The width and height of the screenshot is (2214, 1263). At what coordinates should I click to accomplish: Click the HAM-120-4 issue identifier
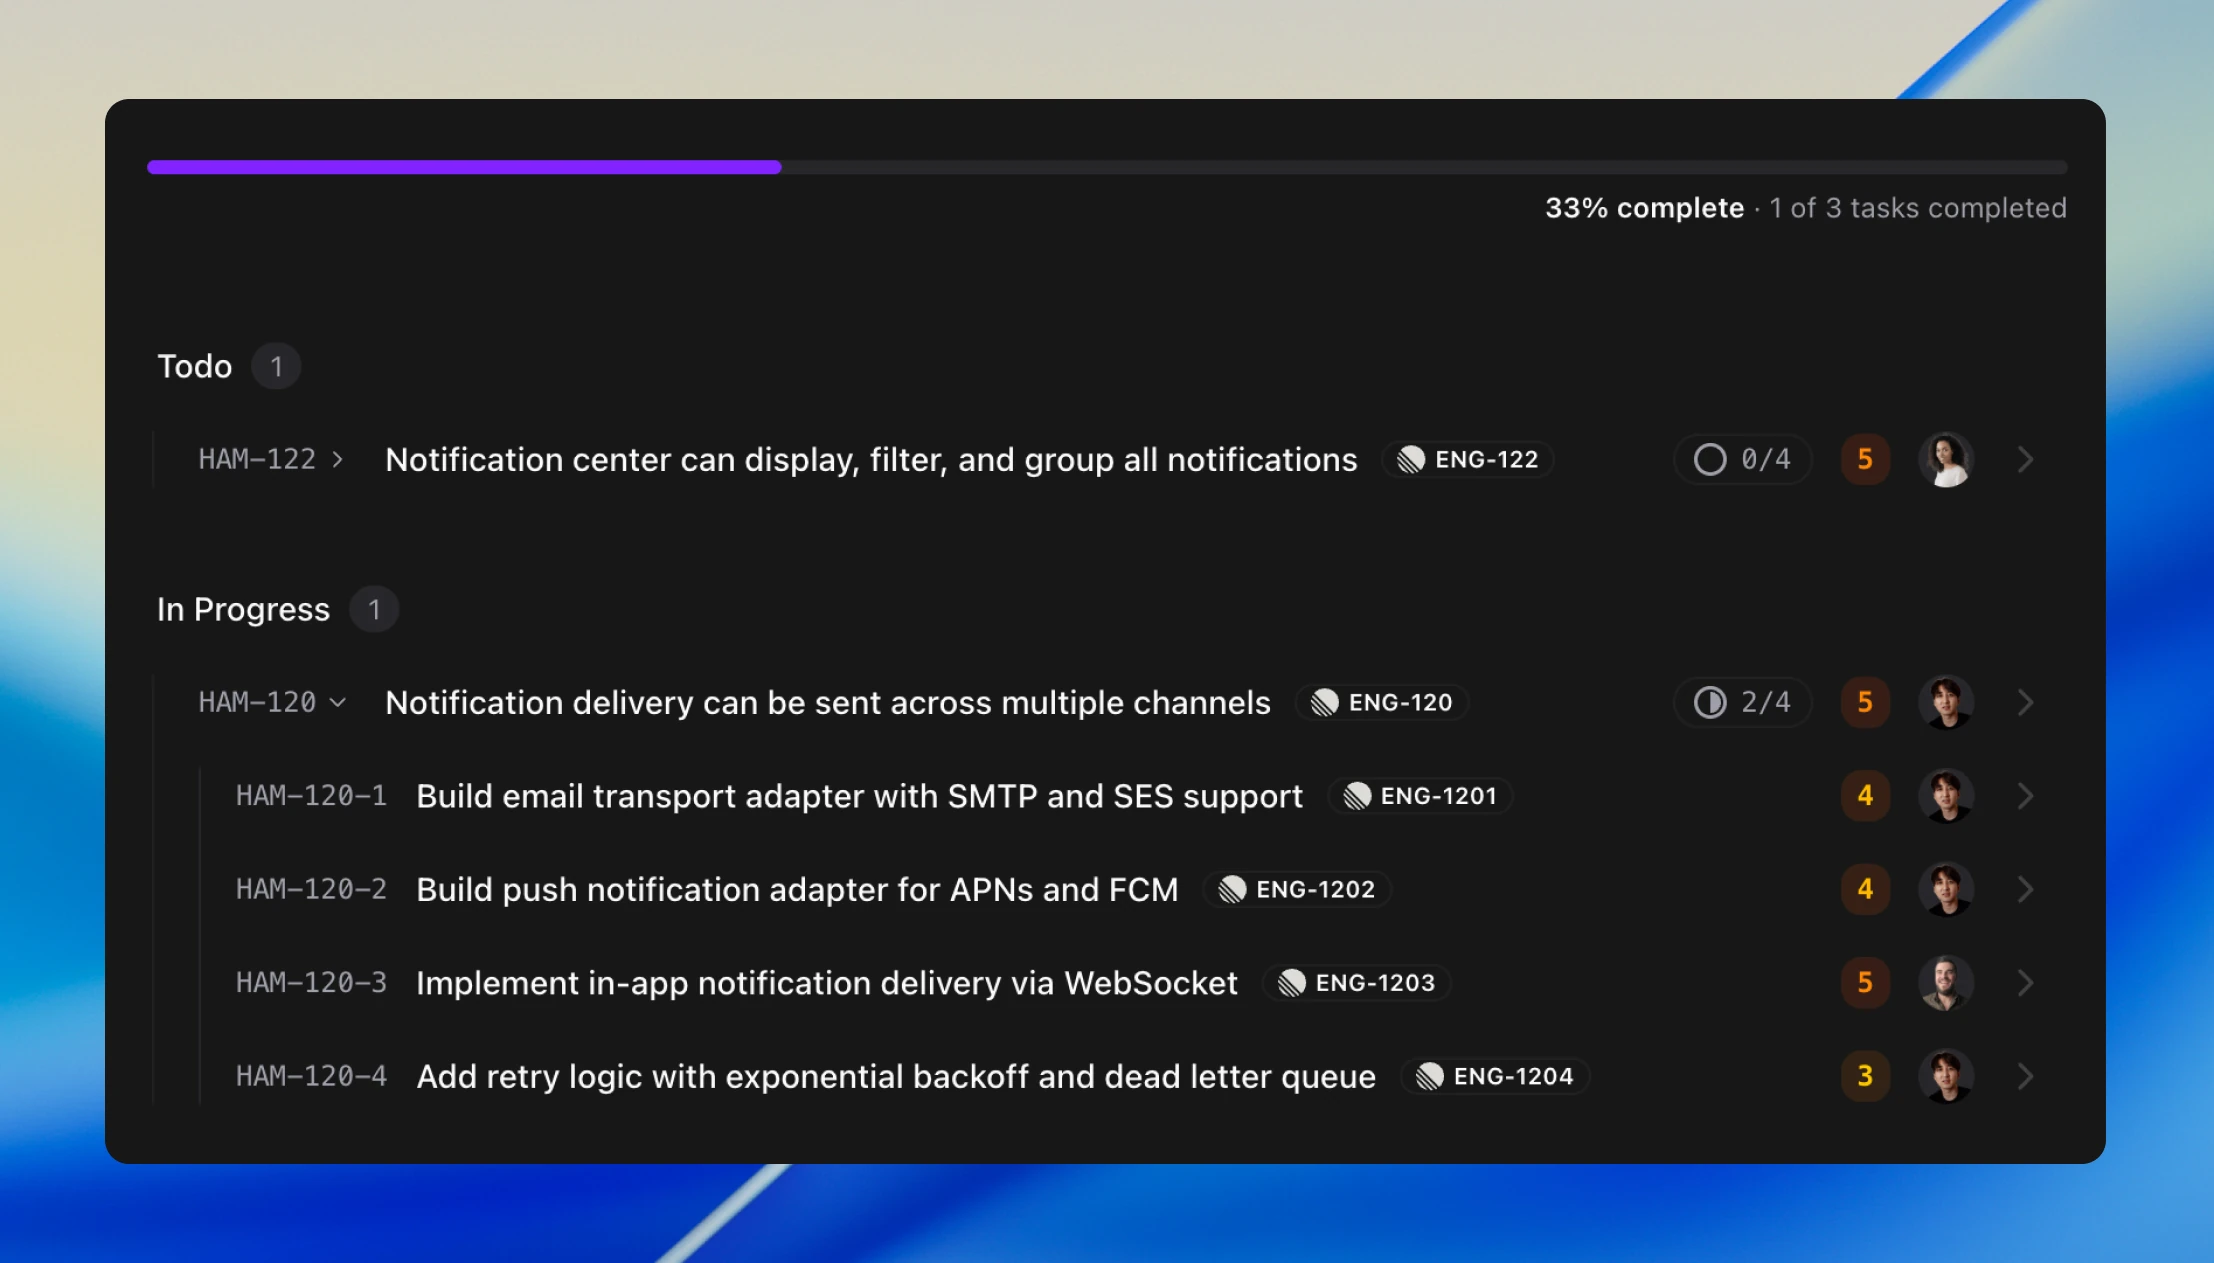[311, 1077]
